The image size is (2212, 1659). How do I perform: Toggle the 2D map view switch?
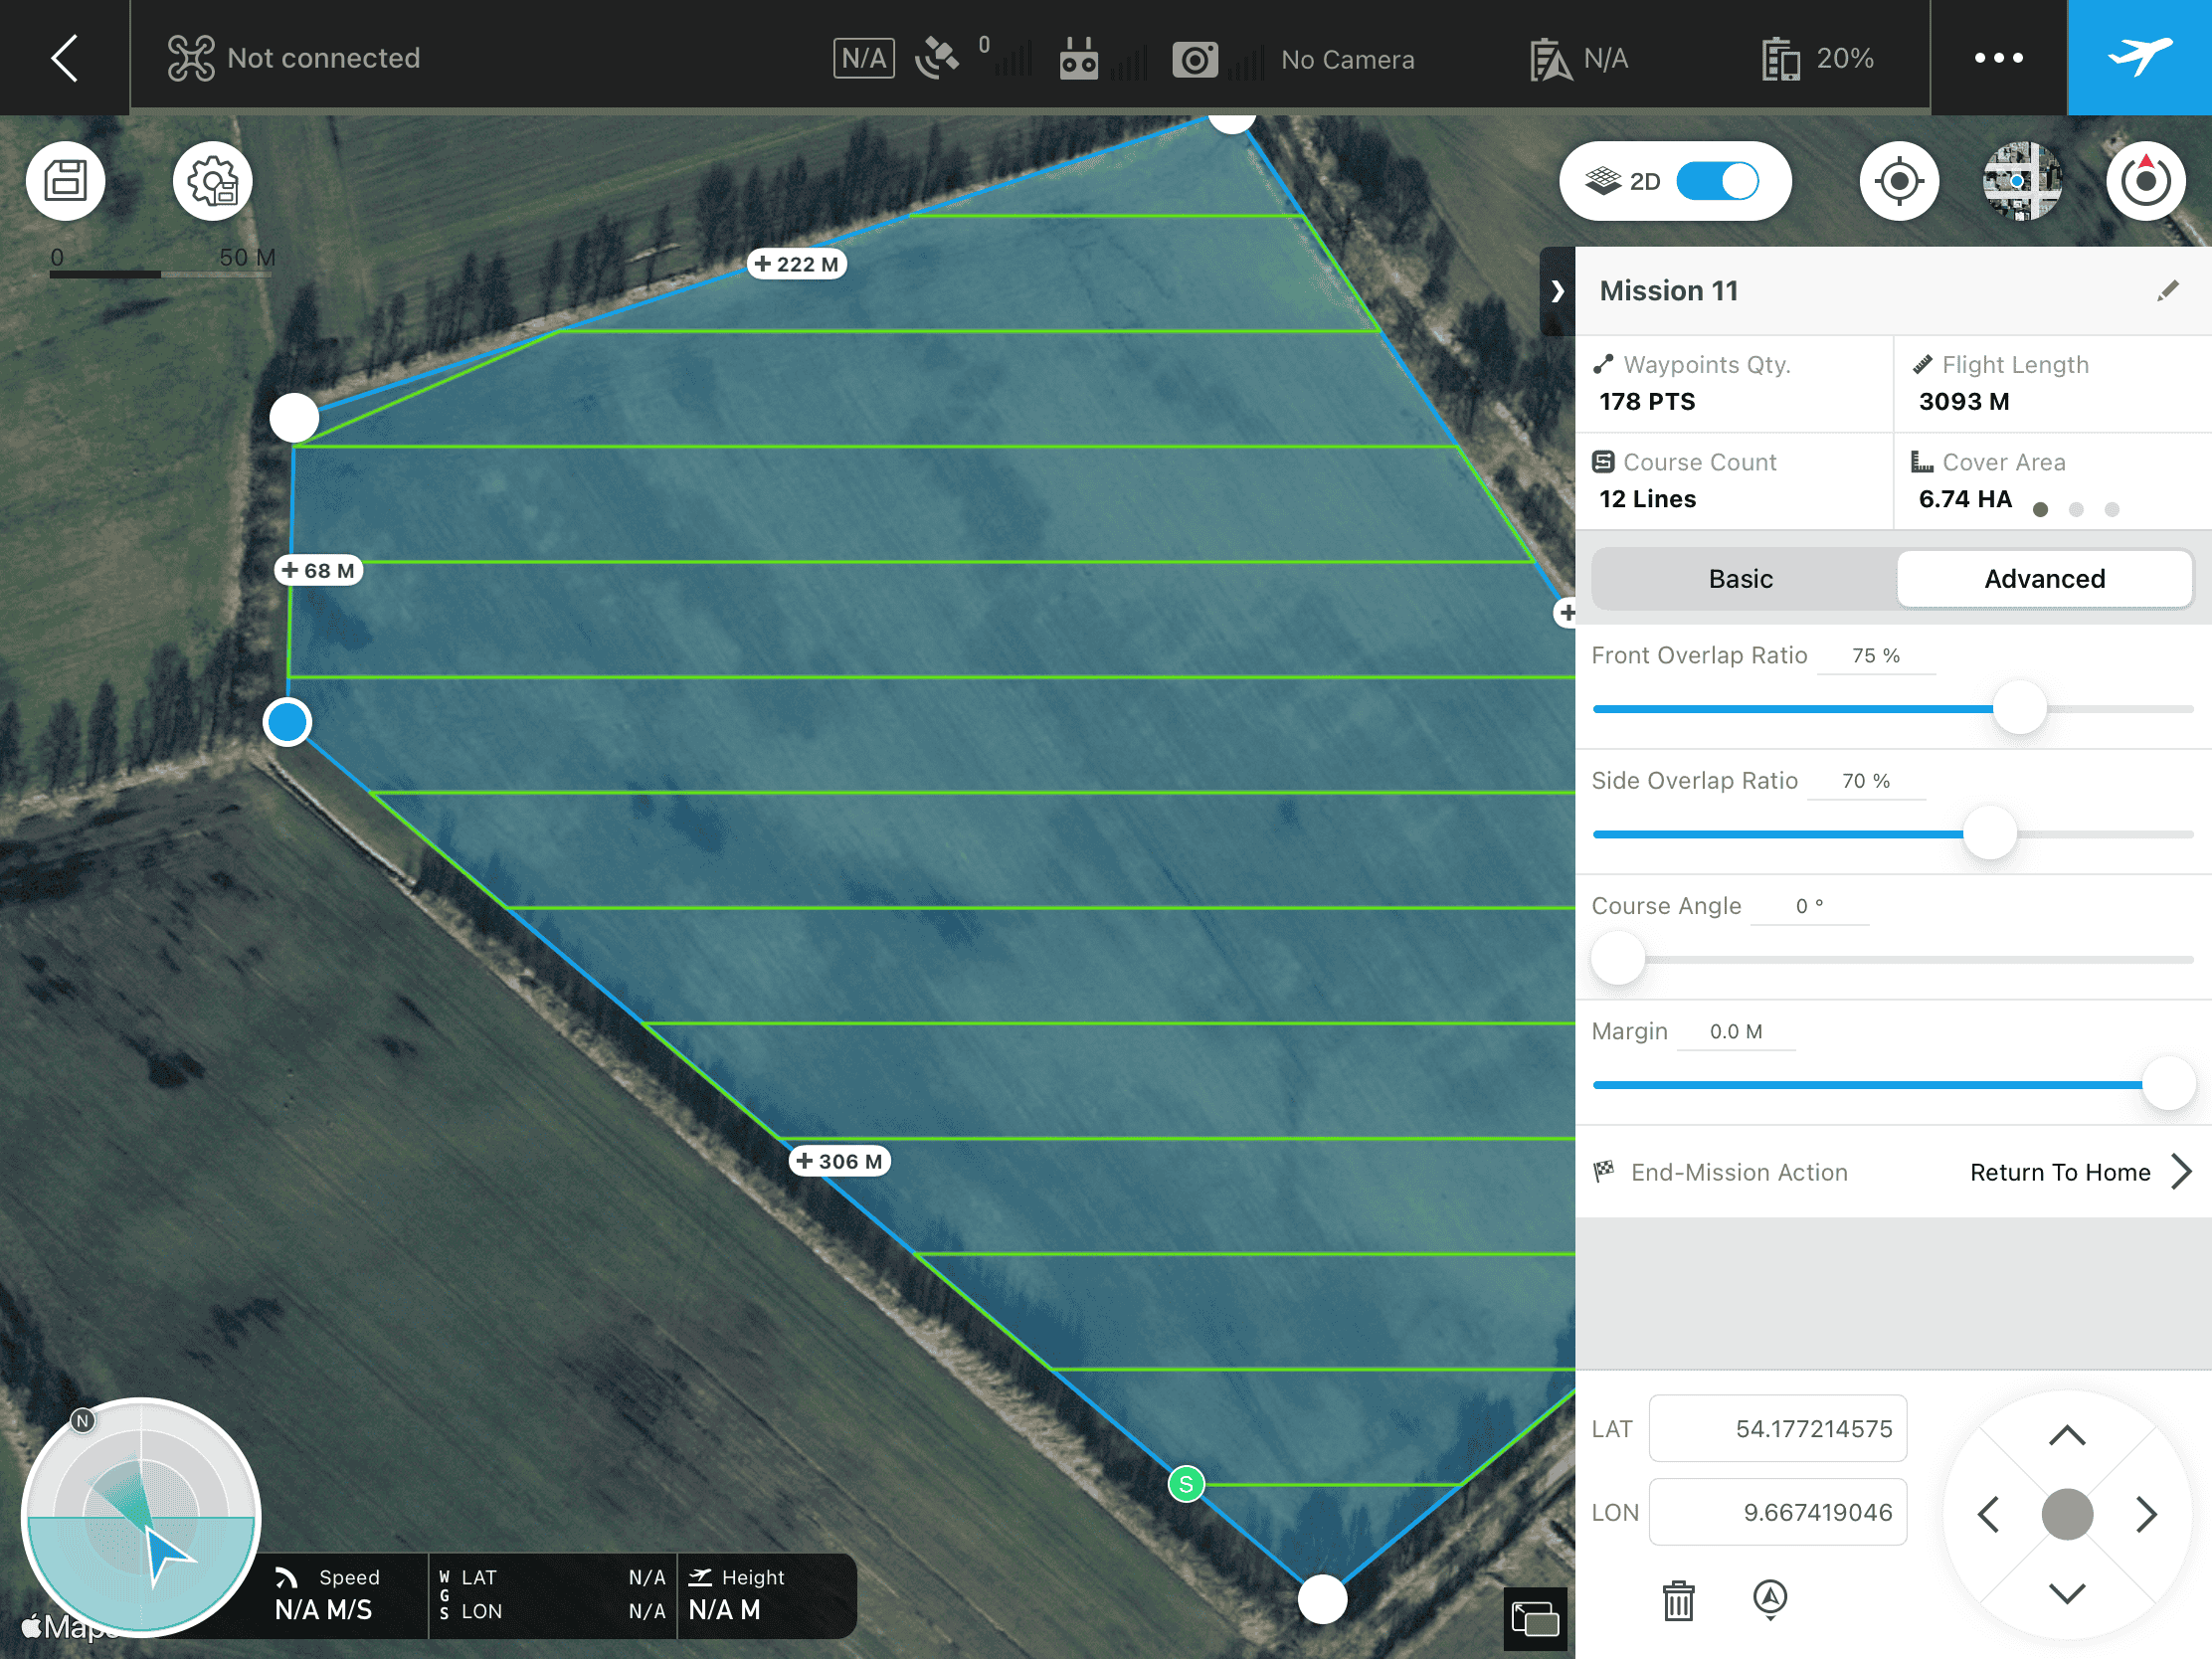[x=1717, y=181]
